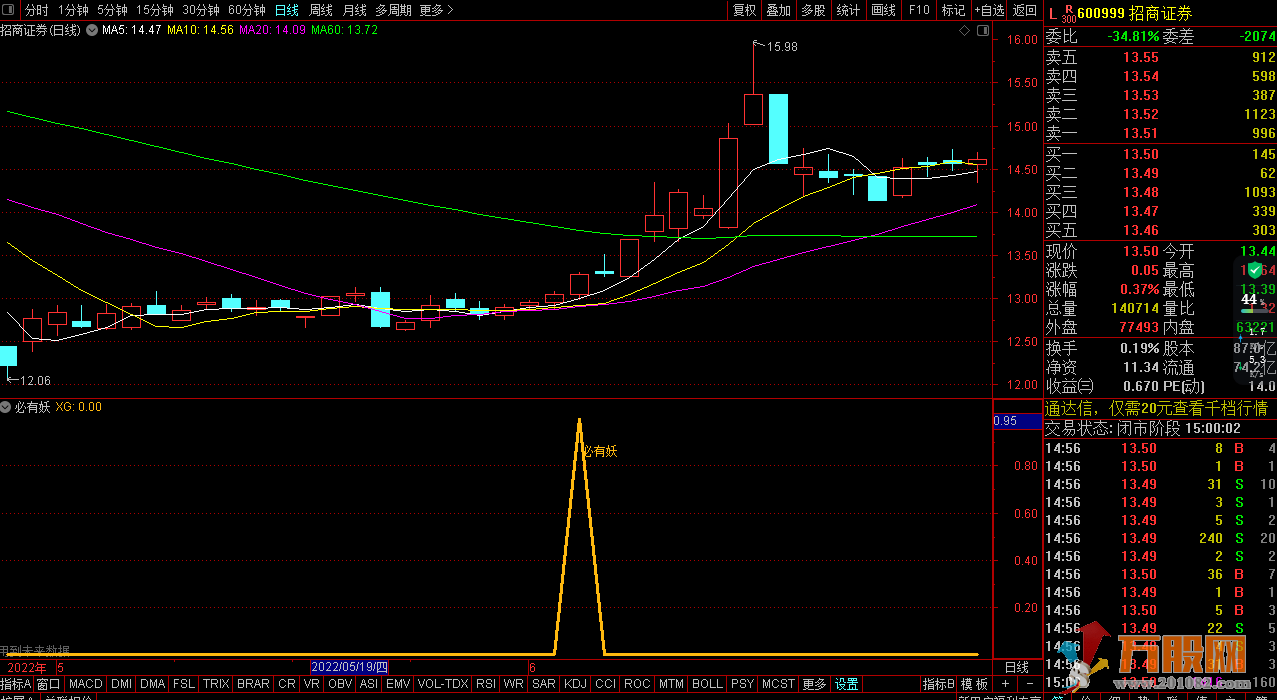Select the 窗口 tab in indicator bar
Image resolution: width=1277 pixels, height=700 pixels.
(x=48, y=684)
